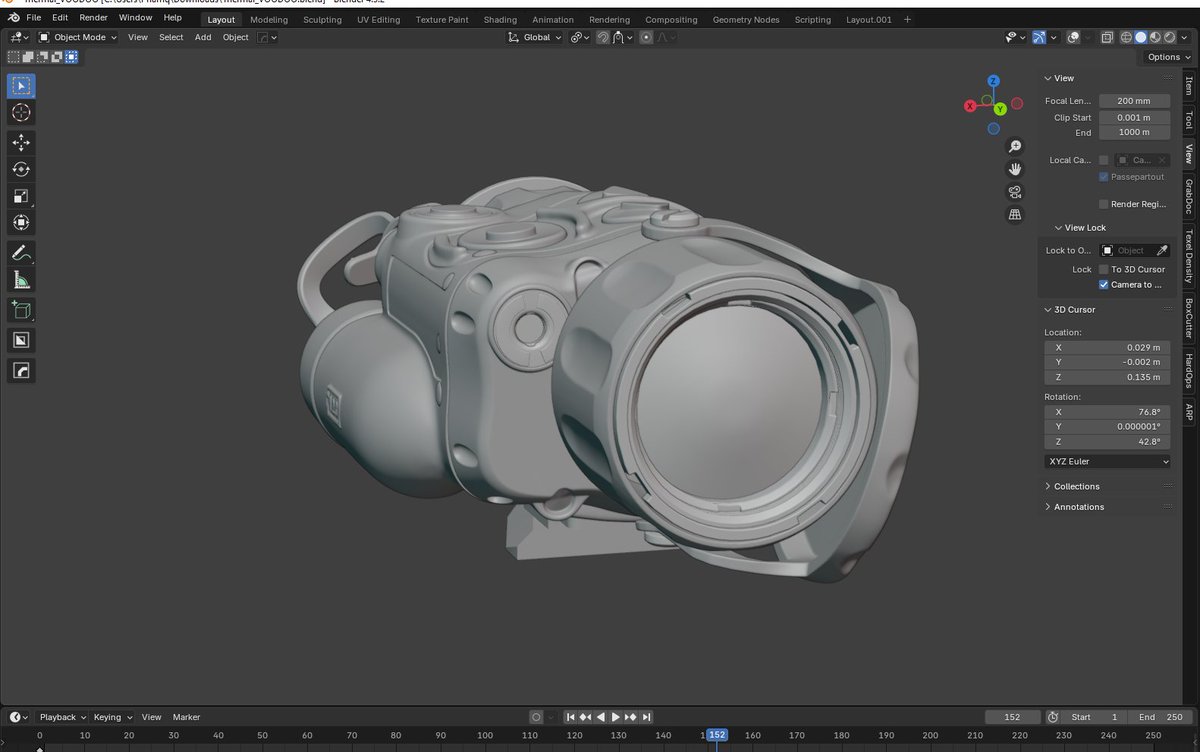Open the Object Mode dropdown
This screenshot has width=1200, height=752.
coord(78,37)
